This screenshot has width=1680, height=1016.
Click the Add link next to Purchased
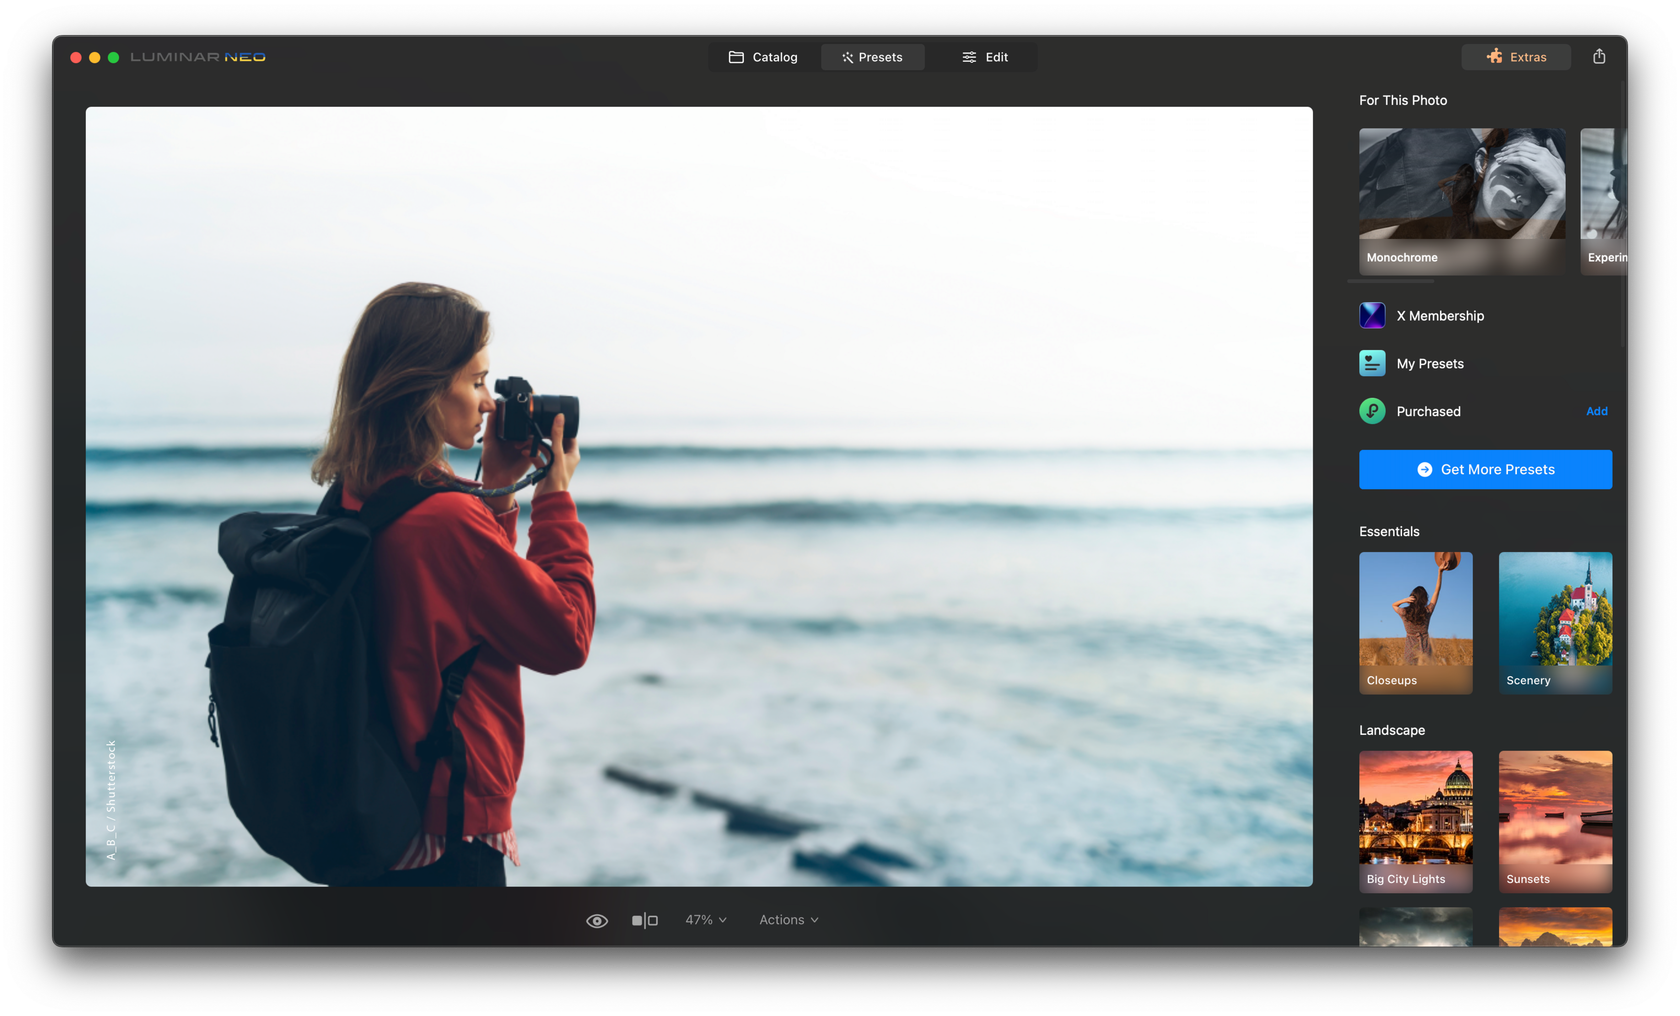(x=1596, y=411)
